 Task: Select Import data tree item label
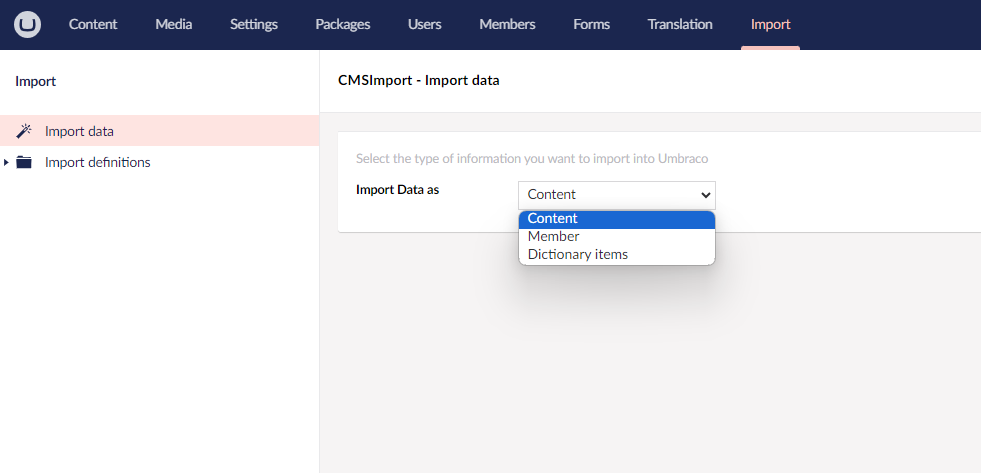point(79,131)
